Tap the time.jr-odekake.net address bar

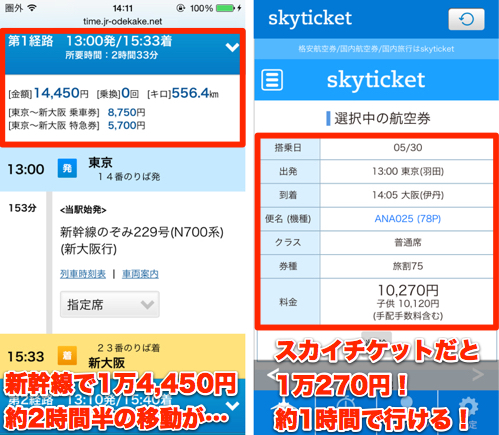123,22
